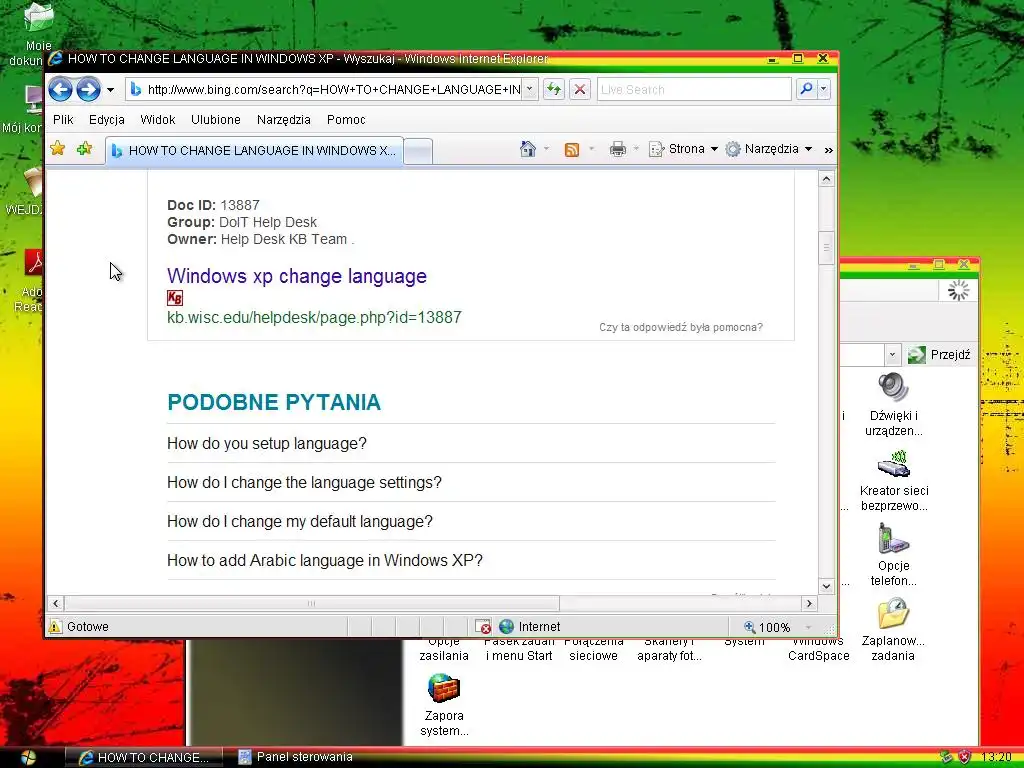
Task: Click the Internet Explorer Back arrow button
Action: (x=60, y=89)
